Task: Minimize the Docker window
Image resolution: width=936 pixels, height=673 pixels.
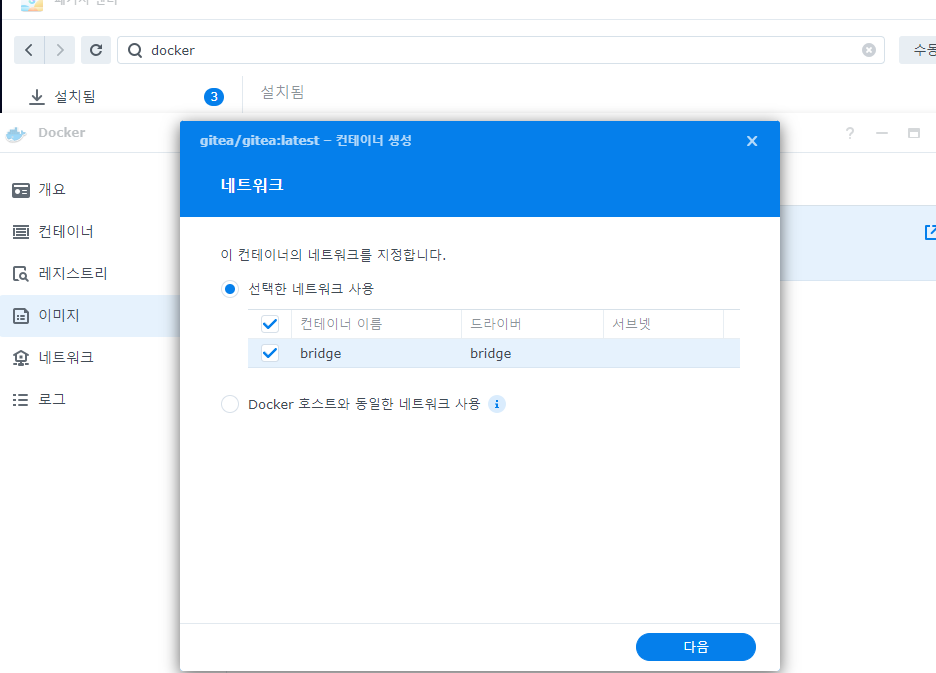Action: coord(882,133)
